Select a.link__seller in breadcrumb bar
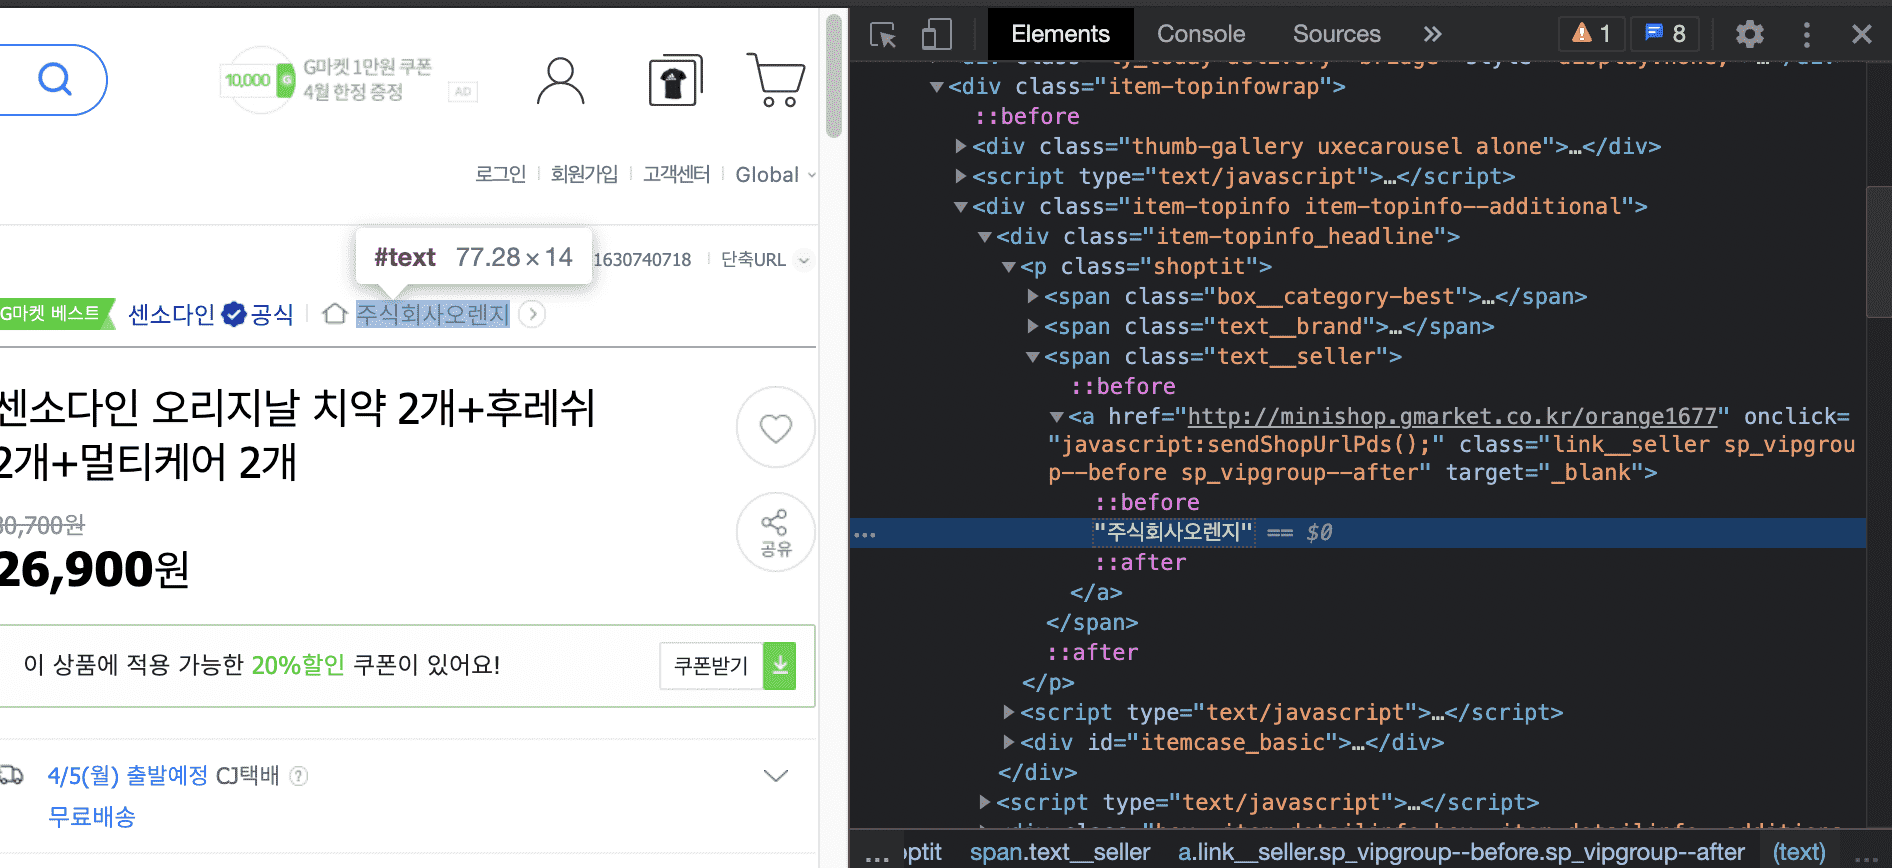Image resolution: width=1892 pixels, height=868 pixels. [x=1461, y=852]
